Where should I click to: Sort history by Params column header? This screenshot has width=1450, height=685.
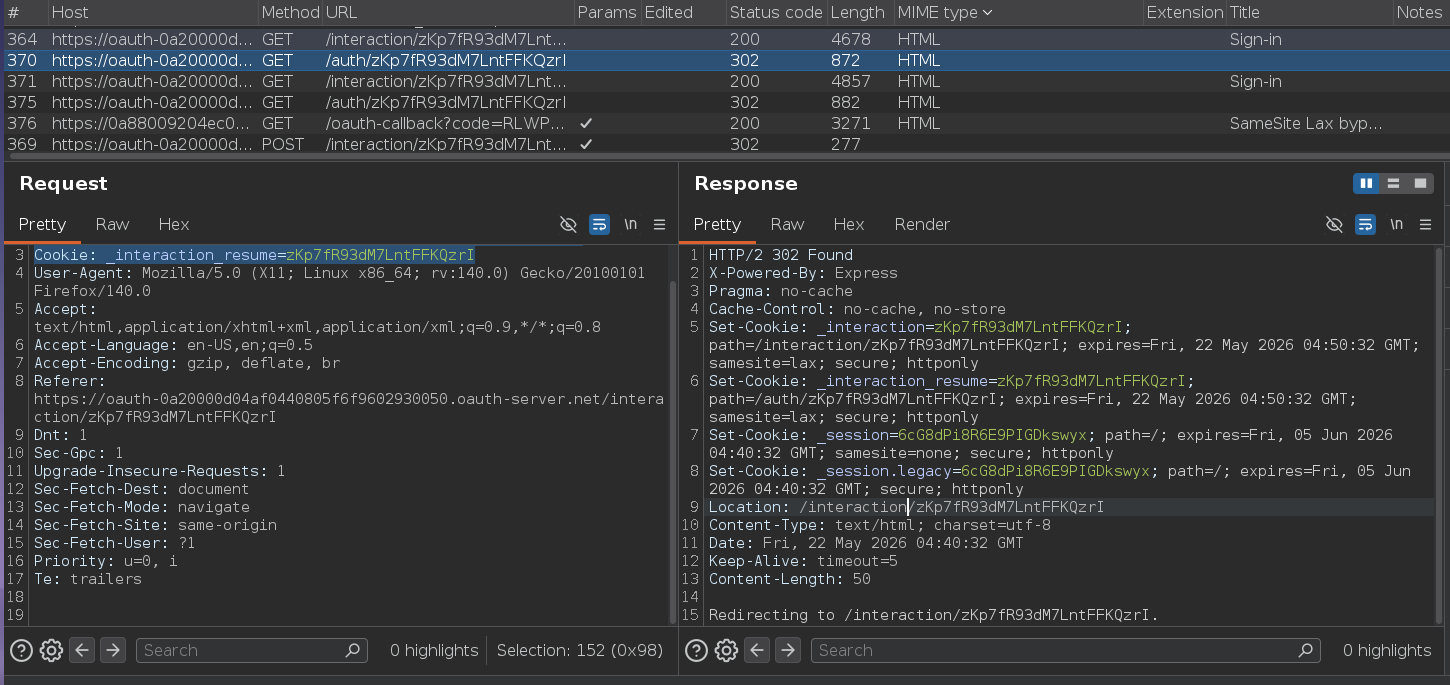click(607, 12)
